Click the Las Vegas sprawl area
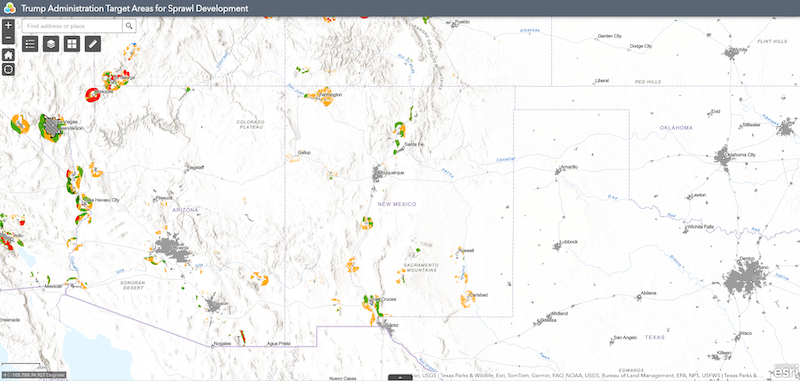 point(52,128)
